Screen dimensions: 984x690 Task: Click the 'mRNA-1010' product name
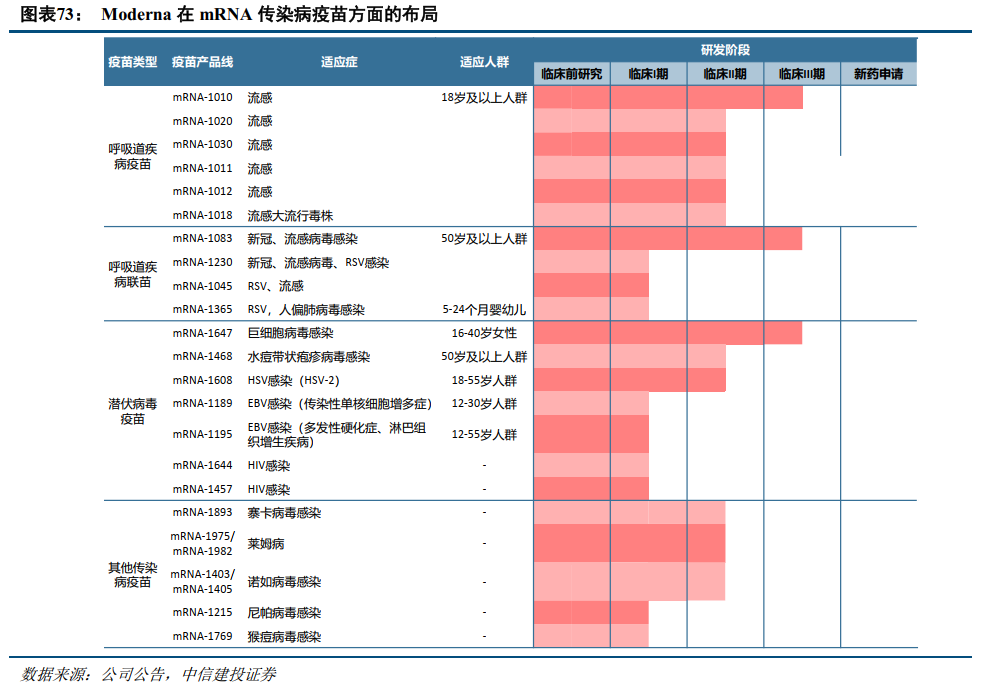pyautogui.click(x=203, y=97)
